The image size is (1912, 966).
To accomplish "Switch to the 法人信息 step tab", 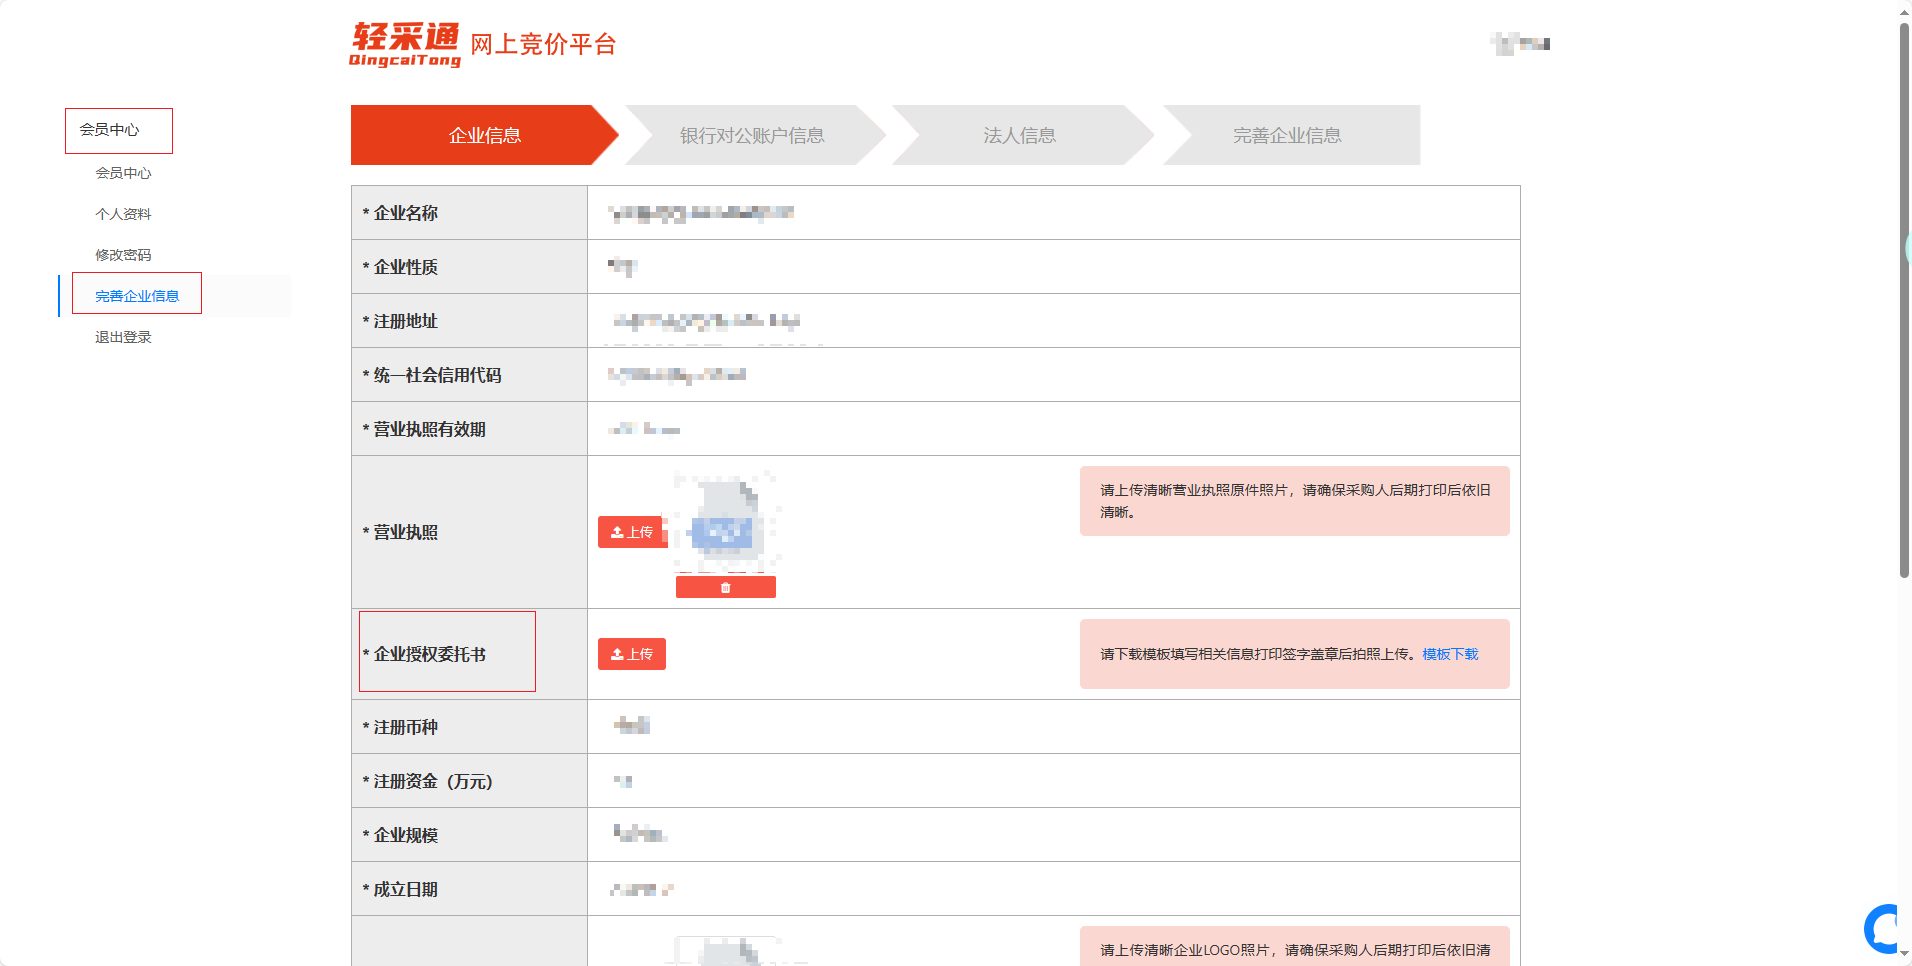I will click(x=1019, y=135).
